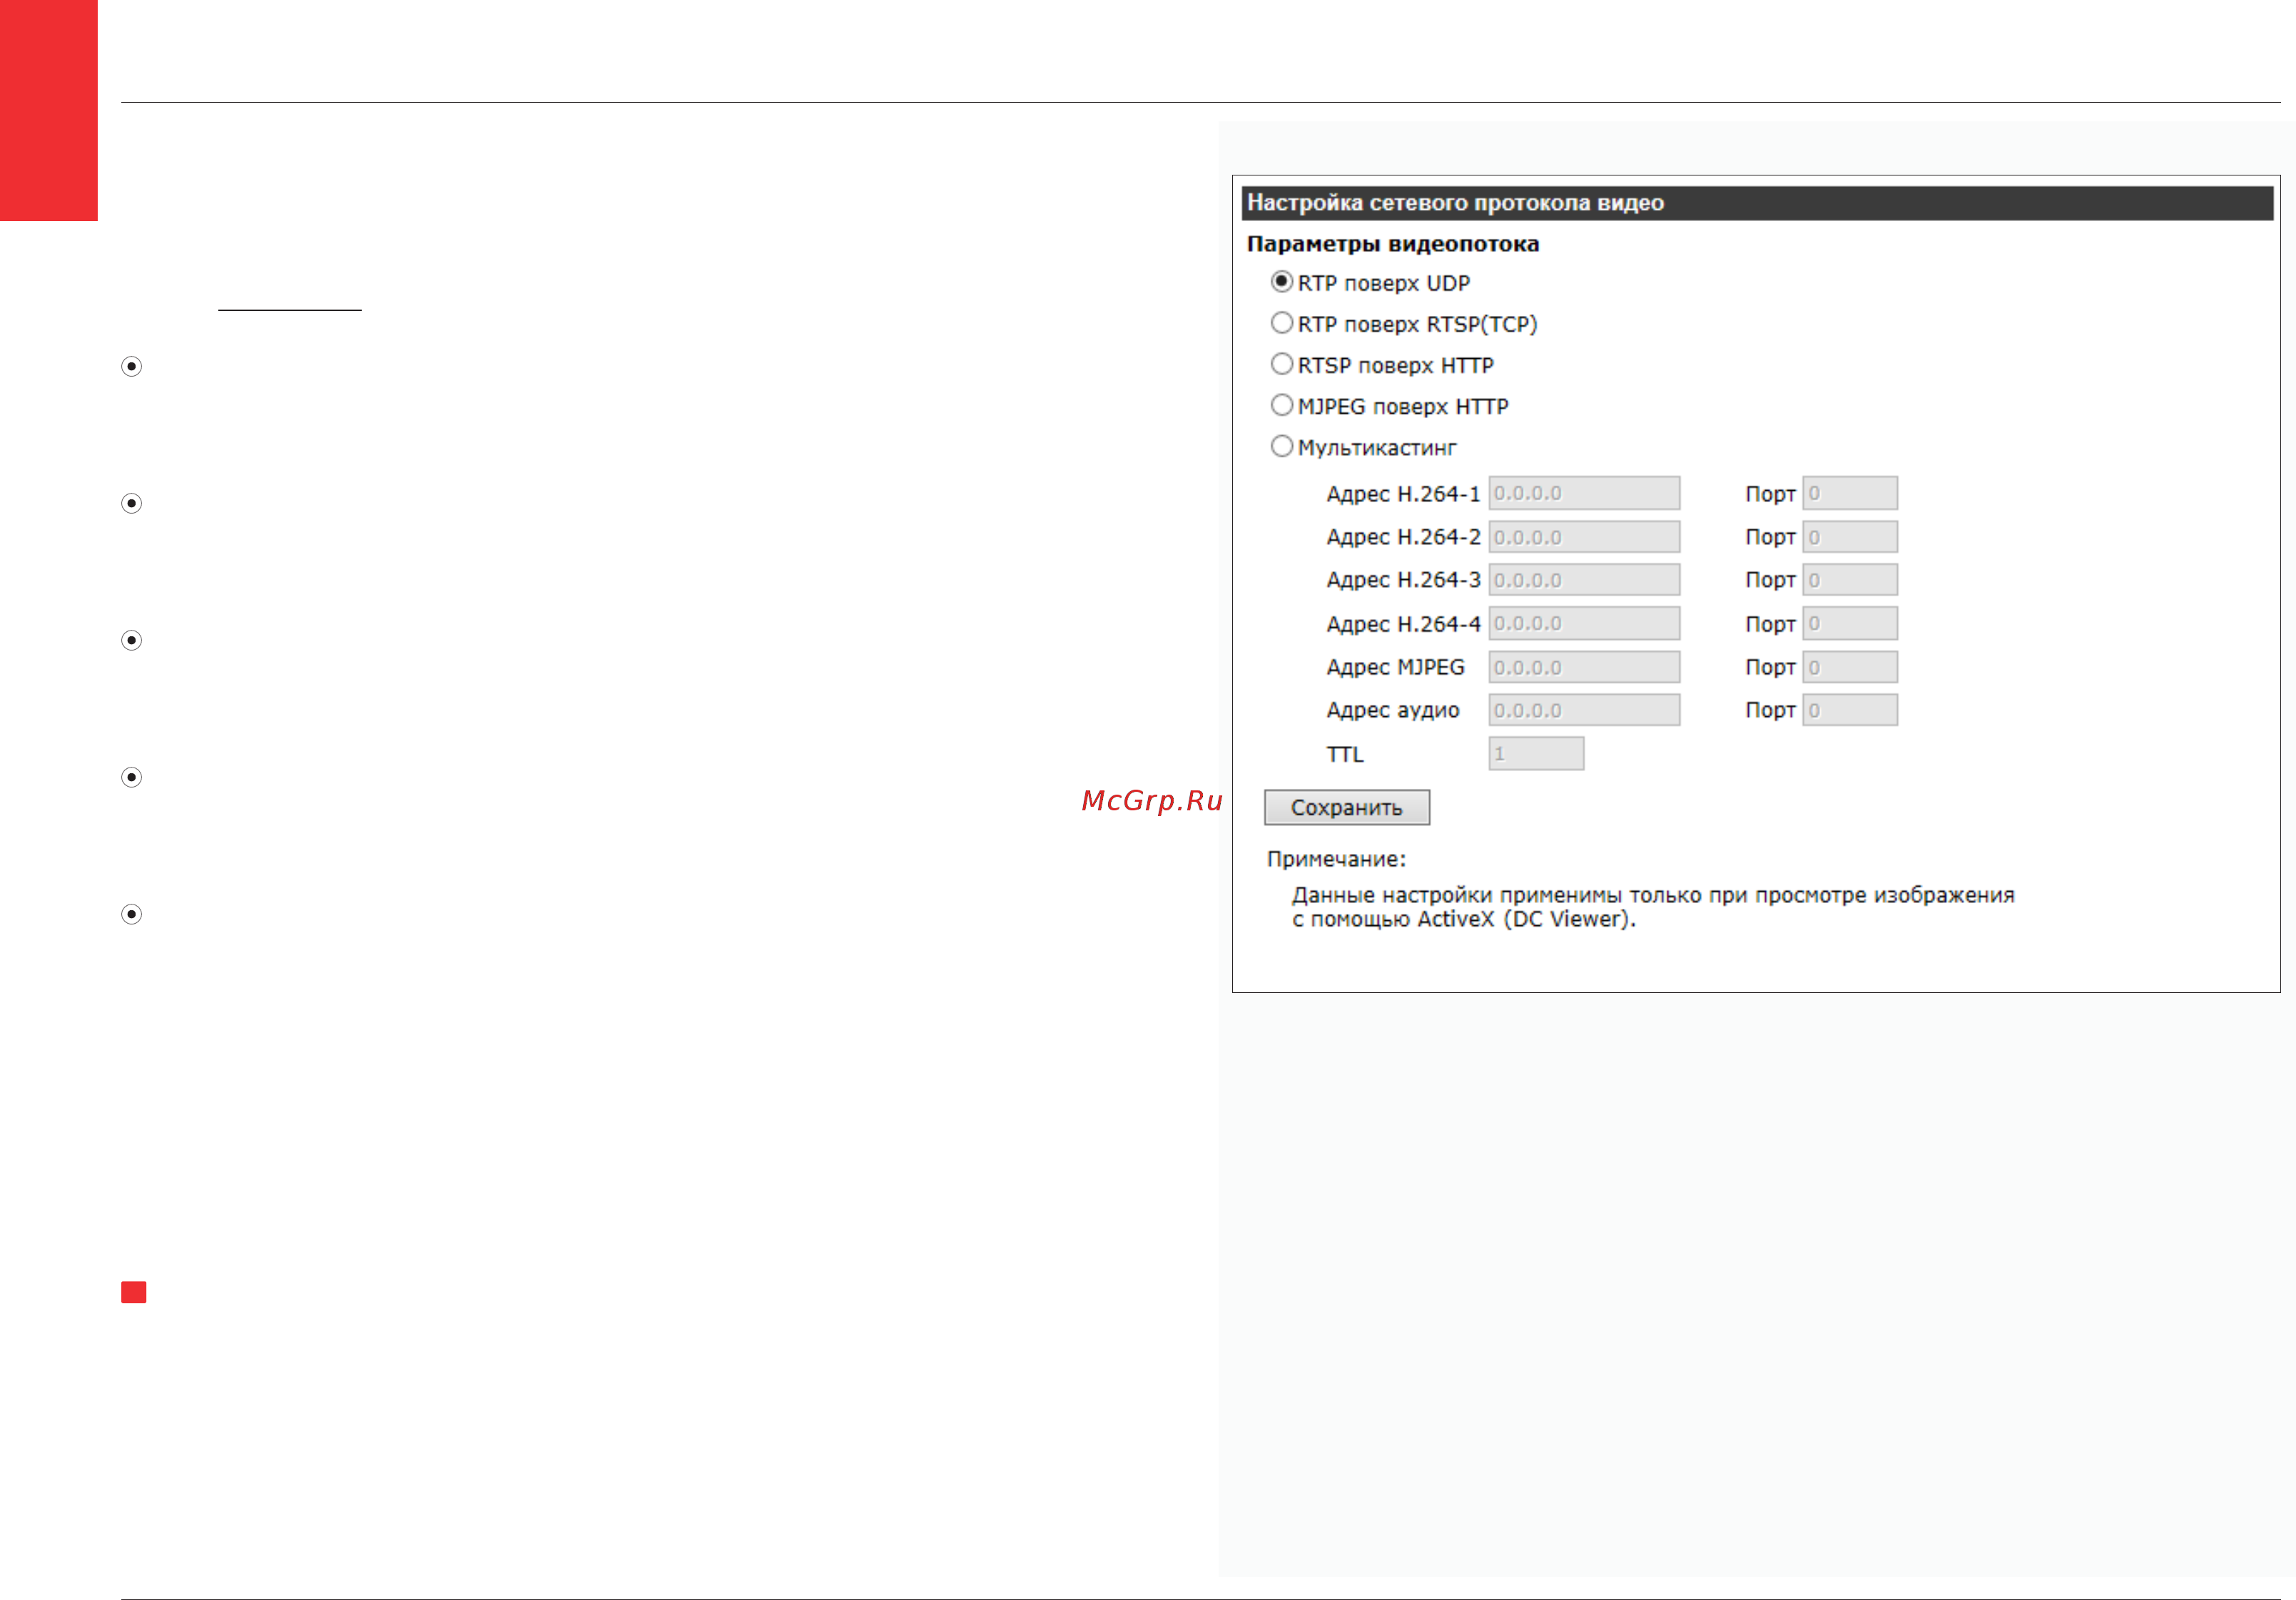Click the Адрес H.264-4 address field
The height and width of the screenshot is (1600, 2296).
(x=1584, y=623)
